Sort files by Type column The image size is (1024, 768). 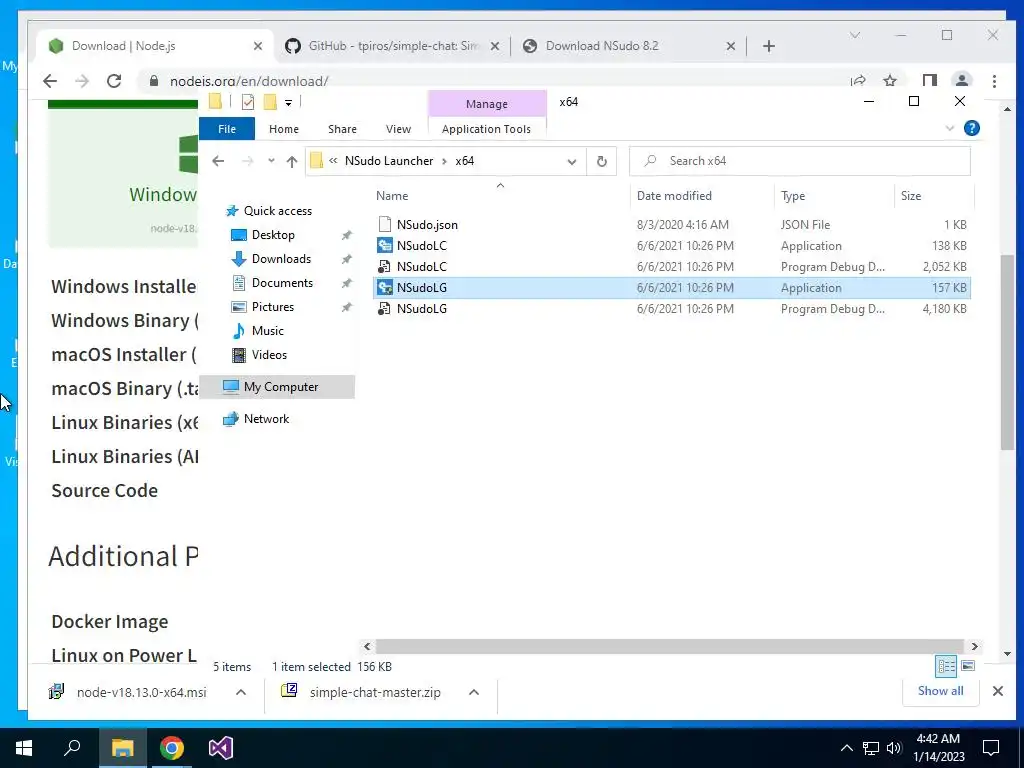(793, 195)
